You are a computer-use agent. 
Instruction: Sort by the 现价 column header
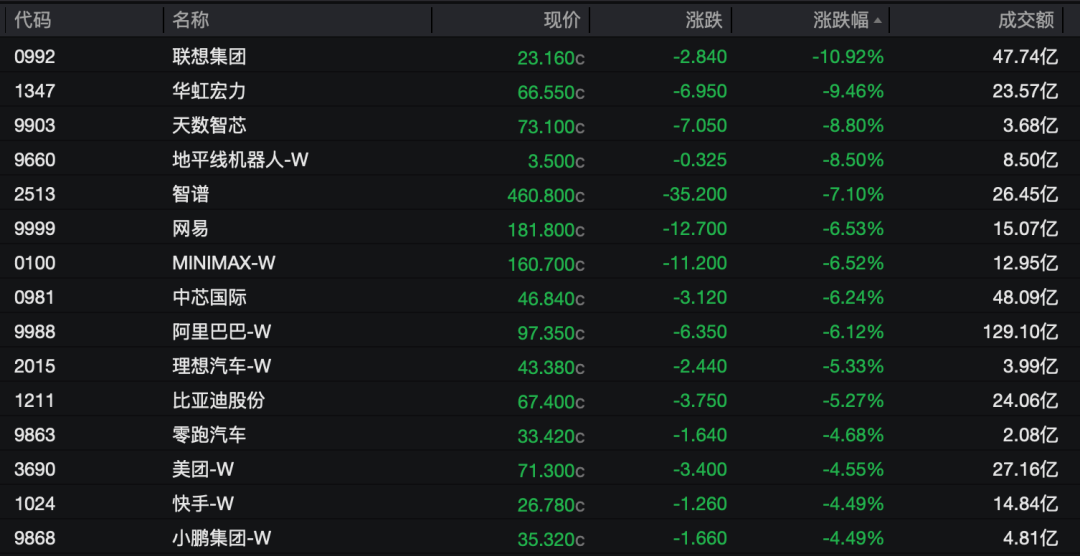562,20
